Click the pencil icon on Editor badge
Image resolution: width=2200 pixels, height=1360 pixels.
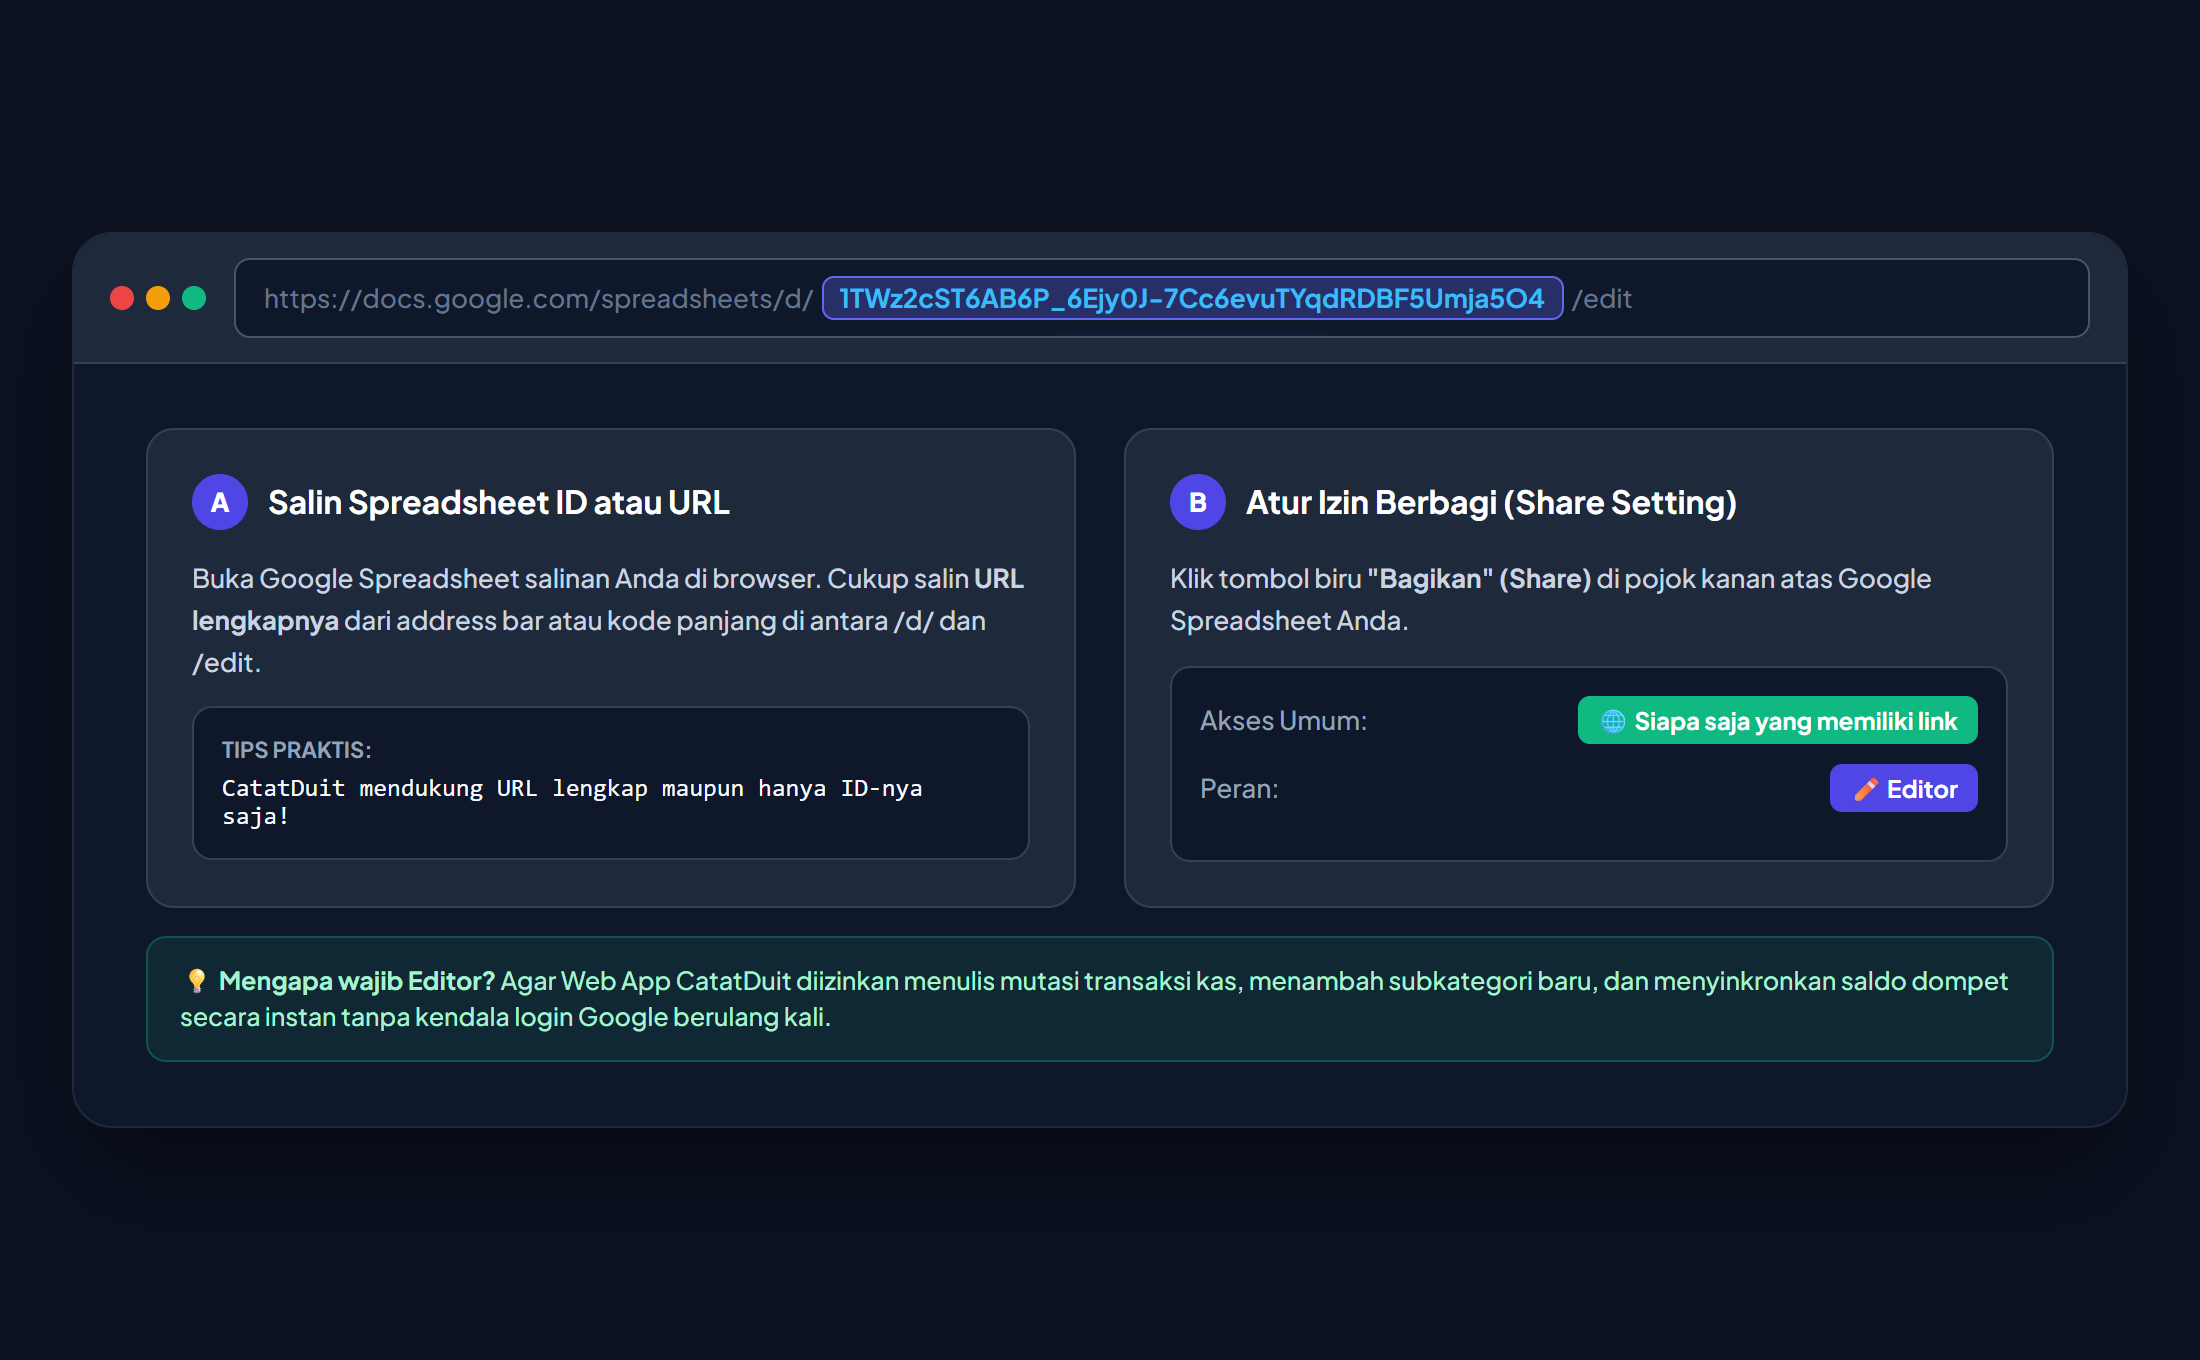1865,789
